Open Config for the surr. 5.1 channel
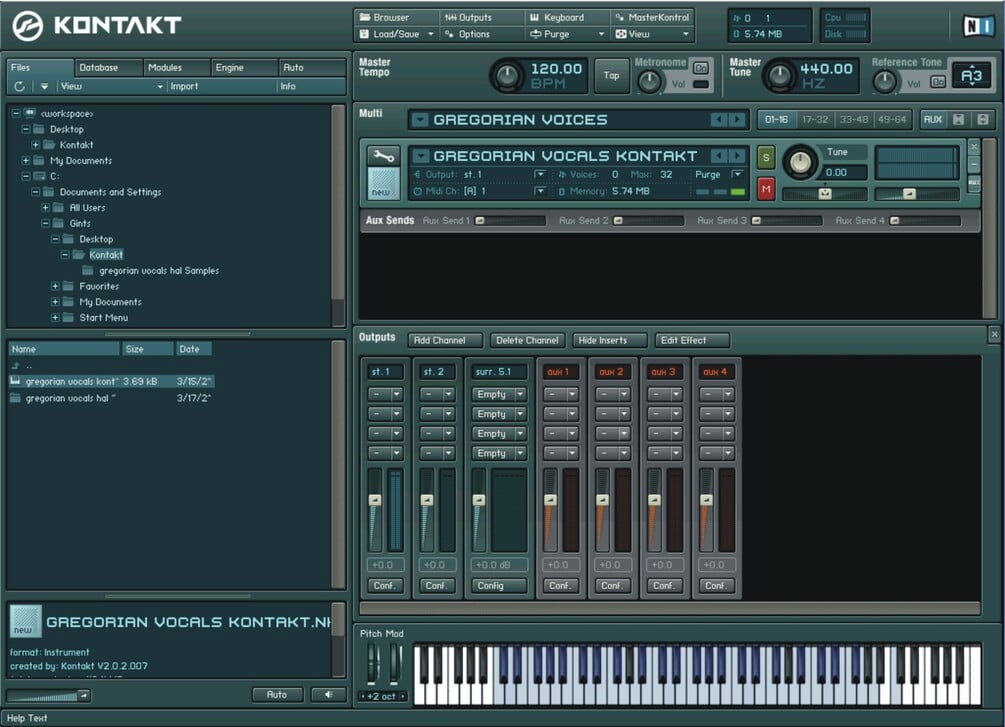Image resolution: width=1005 pixels, height=727 pixels. click(x=499, y=585)
